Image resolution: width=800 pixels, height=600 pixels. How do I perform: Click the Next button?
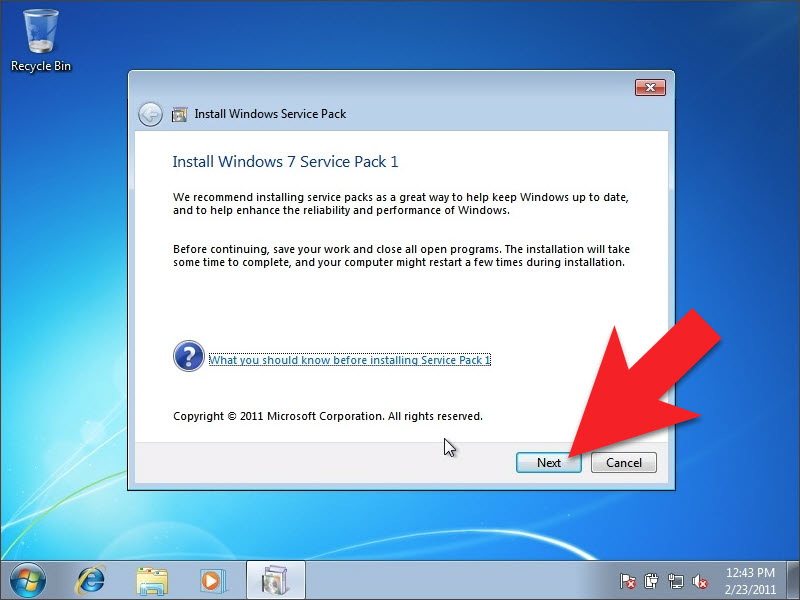point(548,462)
